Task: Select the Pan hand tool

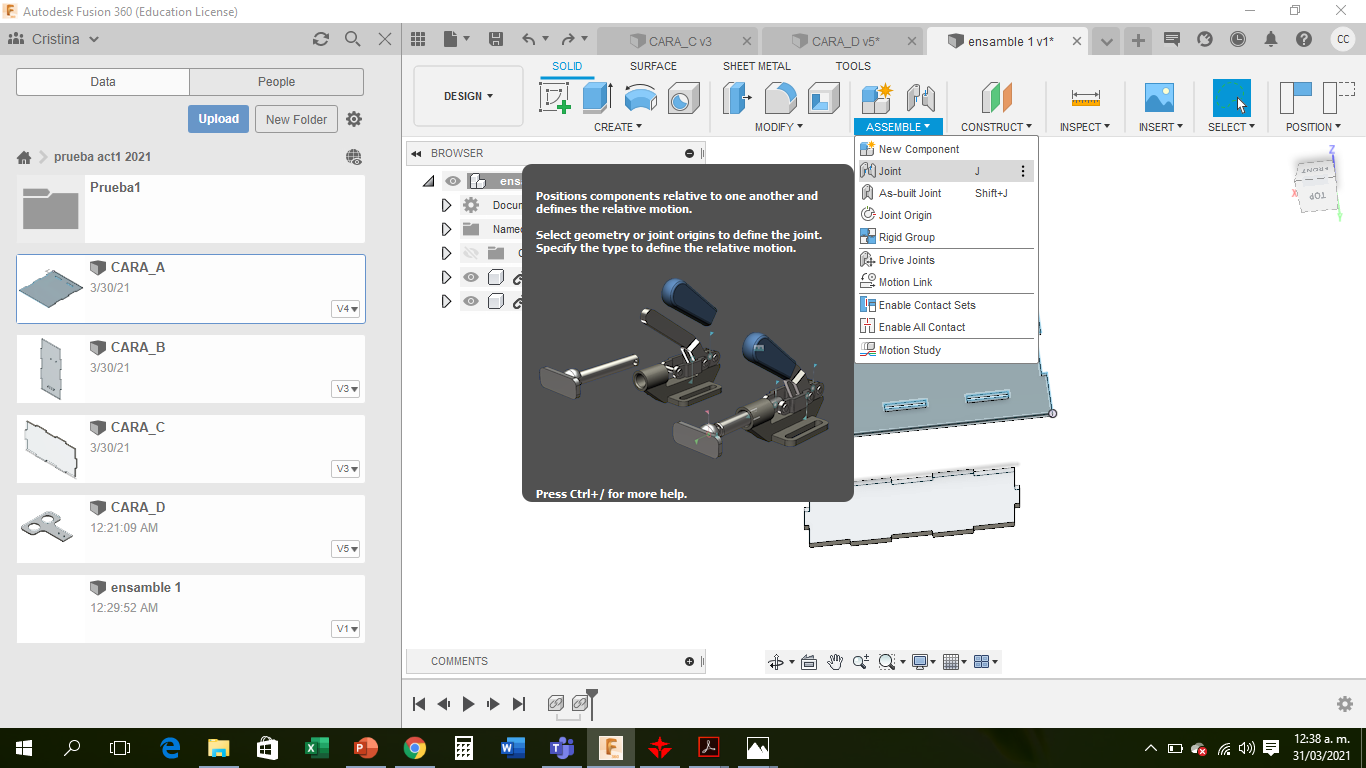Action: [835, 662]
